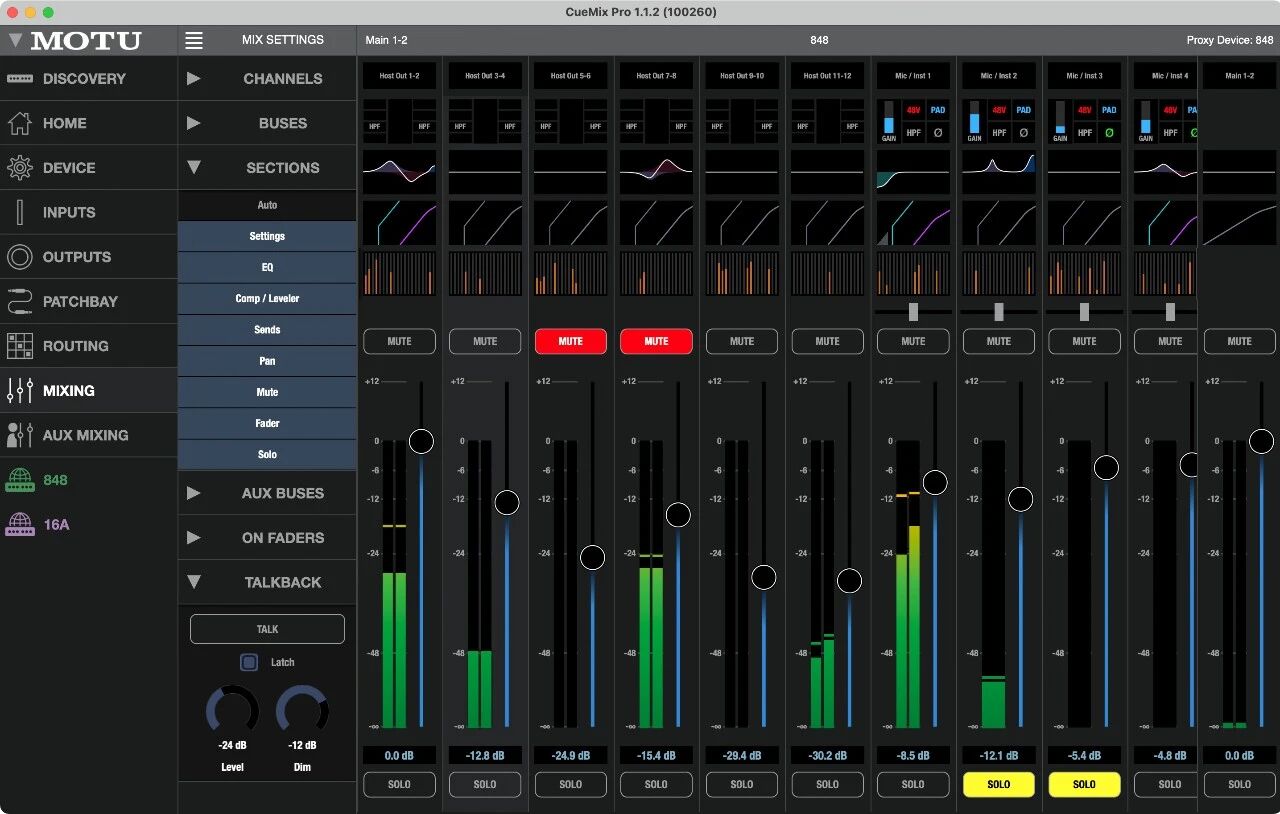1280x814 pixels.
Task: Click the Mic / Inst 1 EQ curve thumbnail
Action: tap(913, 173)
